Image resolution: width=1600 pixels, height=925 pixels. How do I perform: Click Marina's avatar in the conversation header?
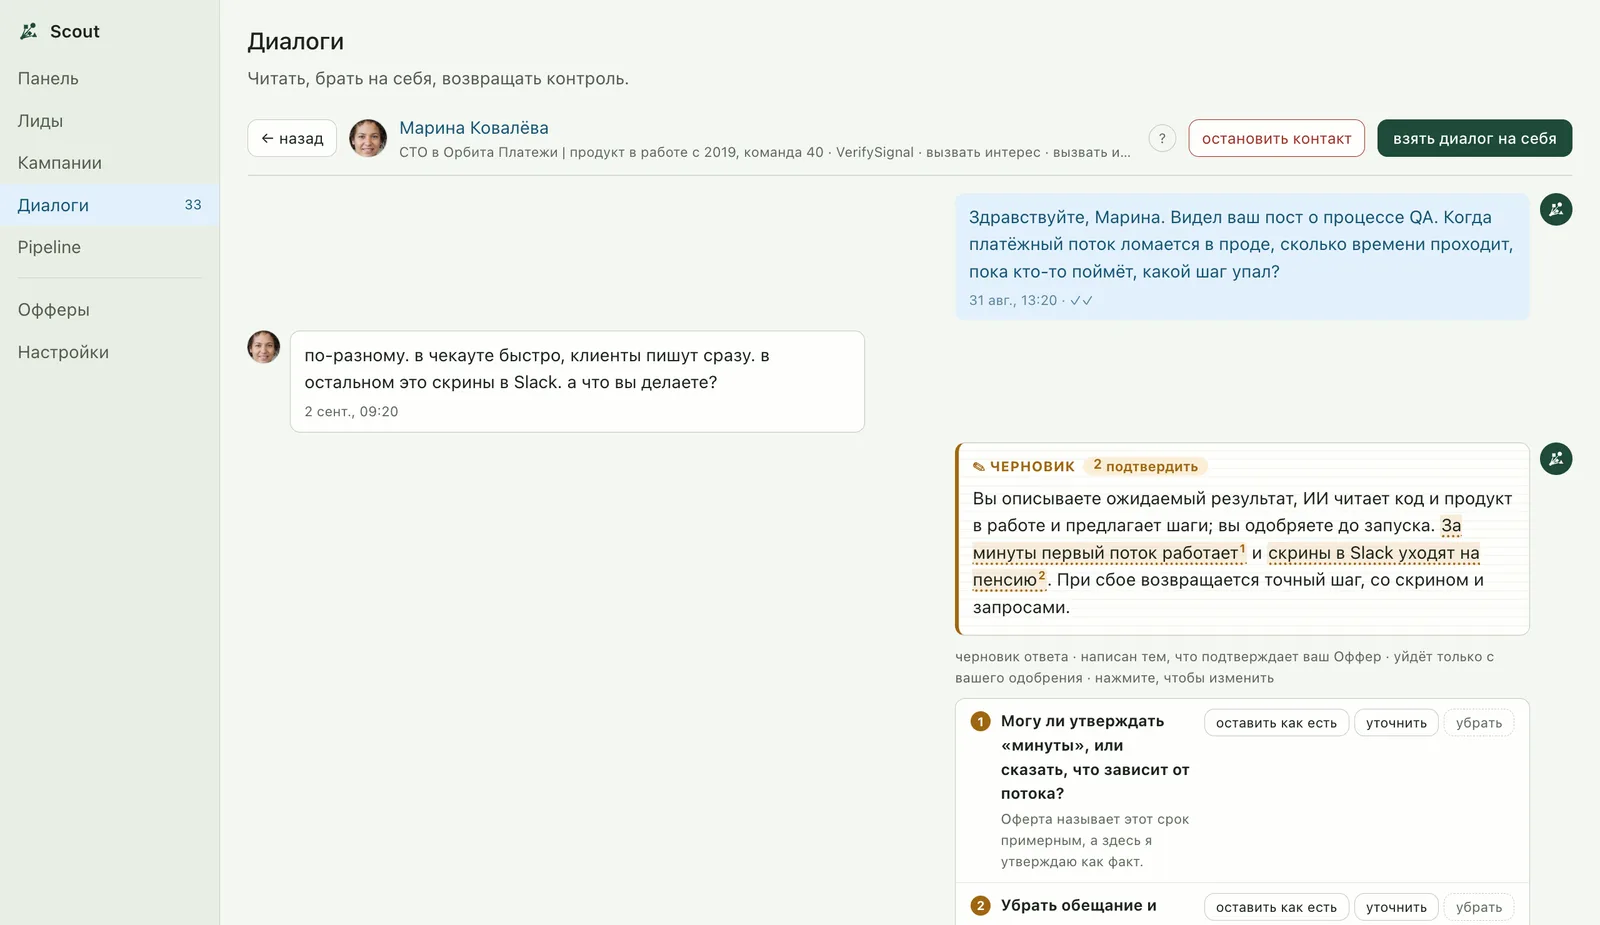pyautogui.click(x=368, y=138)
